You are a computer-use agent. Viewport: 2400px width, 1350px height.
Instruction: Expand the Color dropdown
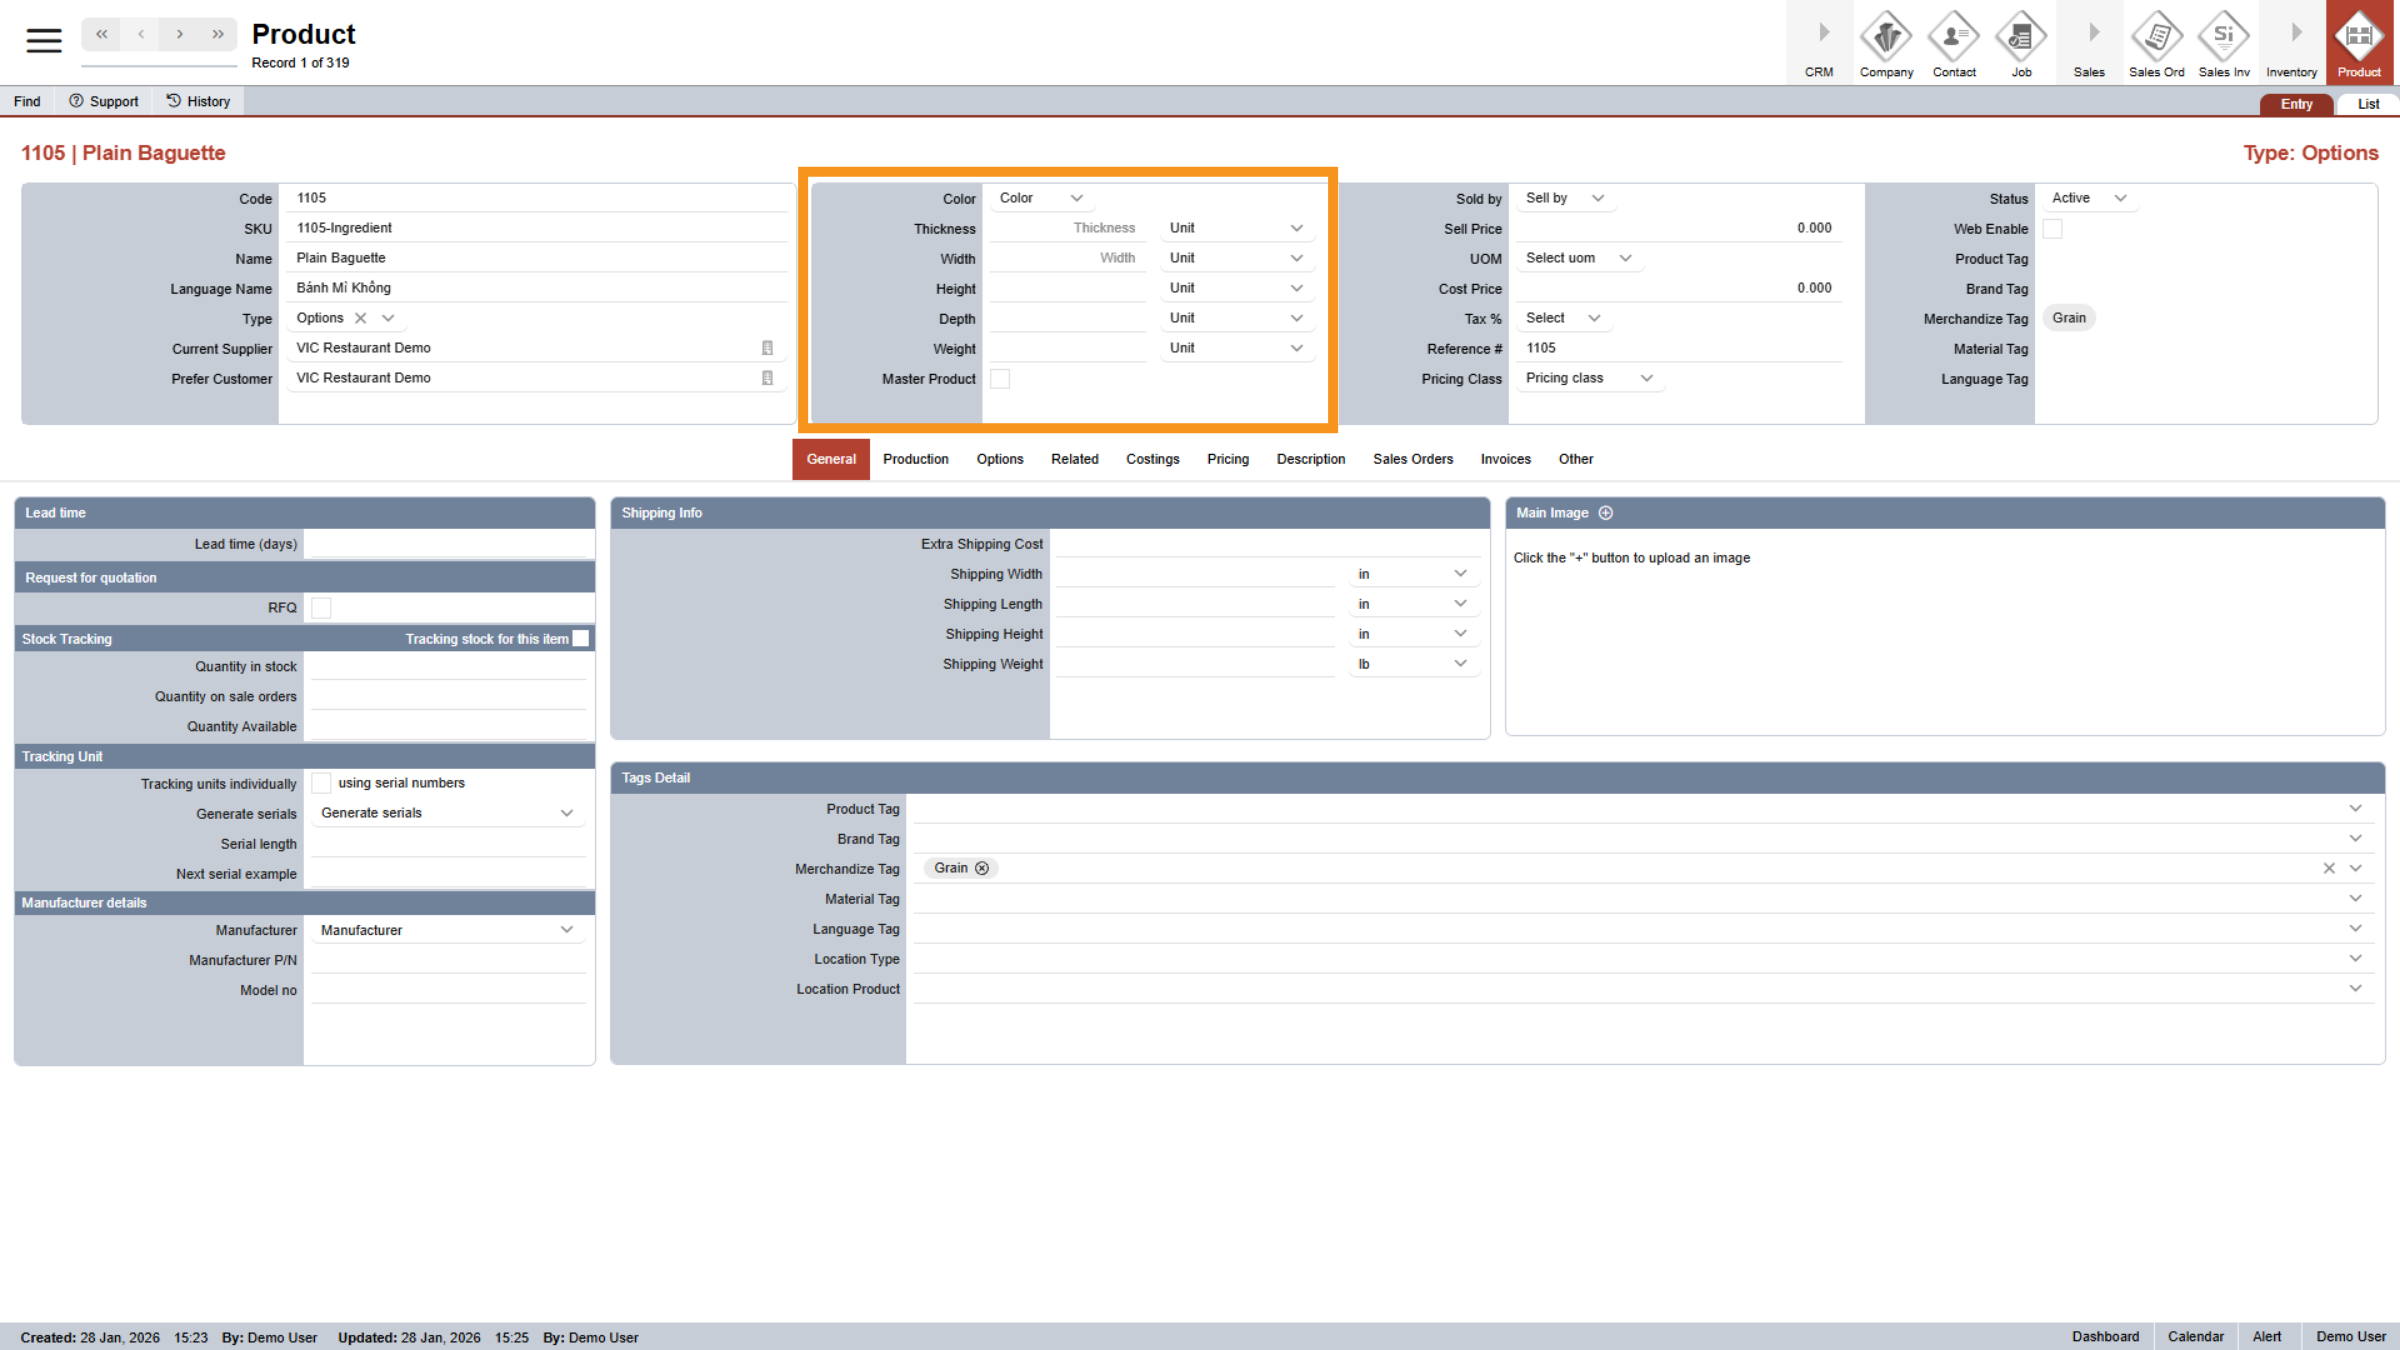coord(1041,198)
